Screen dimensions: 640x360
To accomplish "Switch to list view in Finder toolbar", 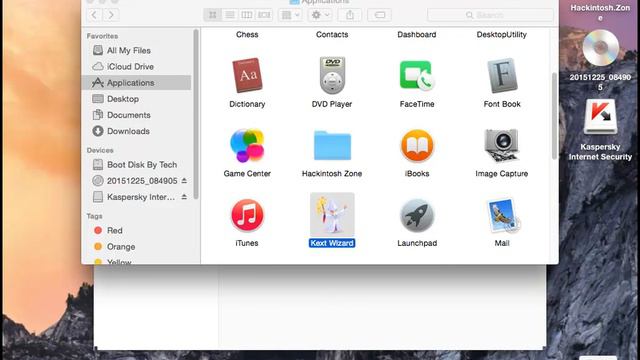I will tap(230, 15).
